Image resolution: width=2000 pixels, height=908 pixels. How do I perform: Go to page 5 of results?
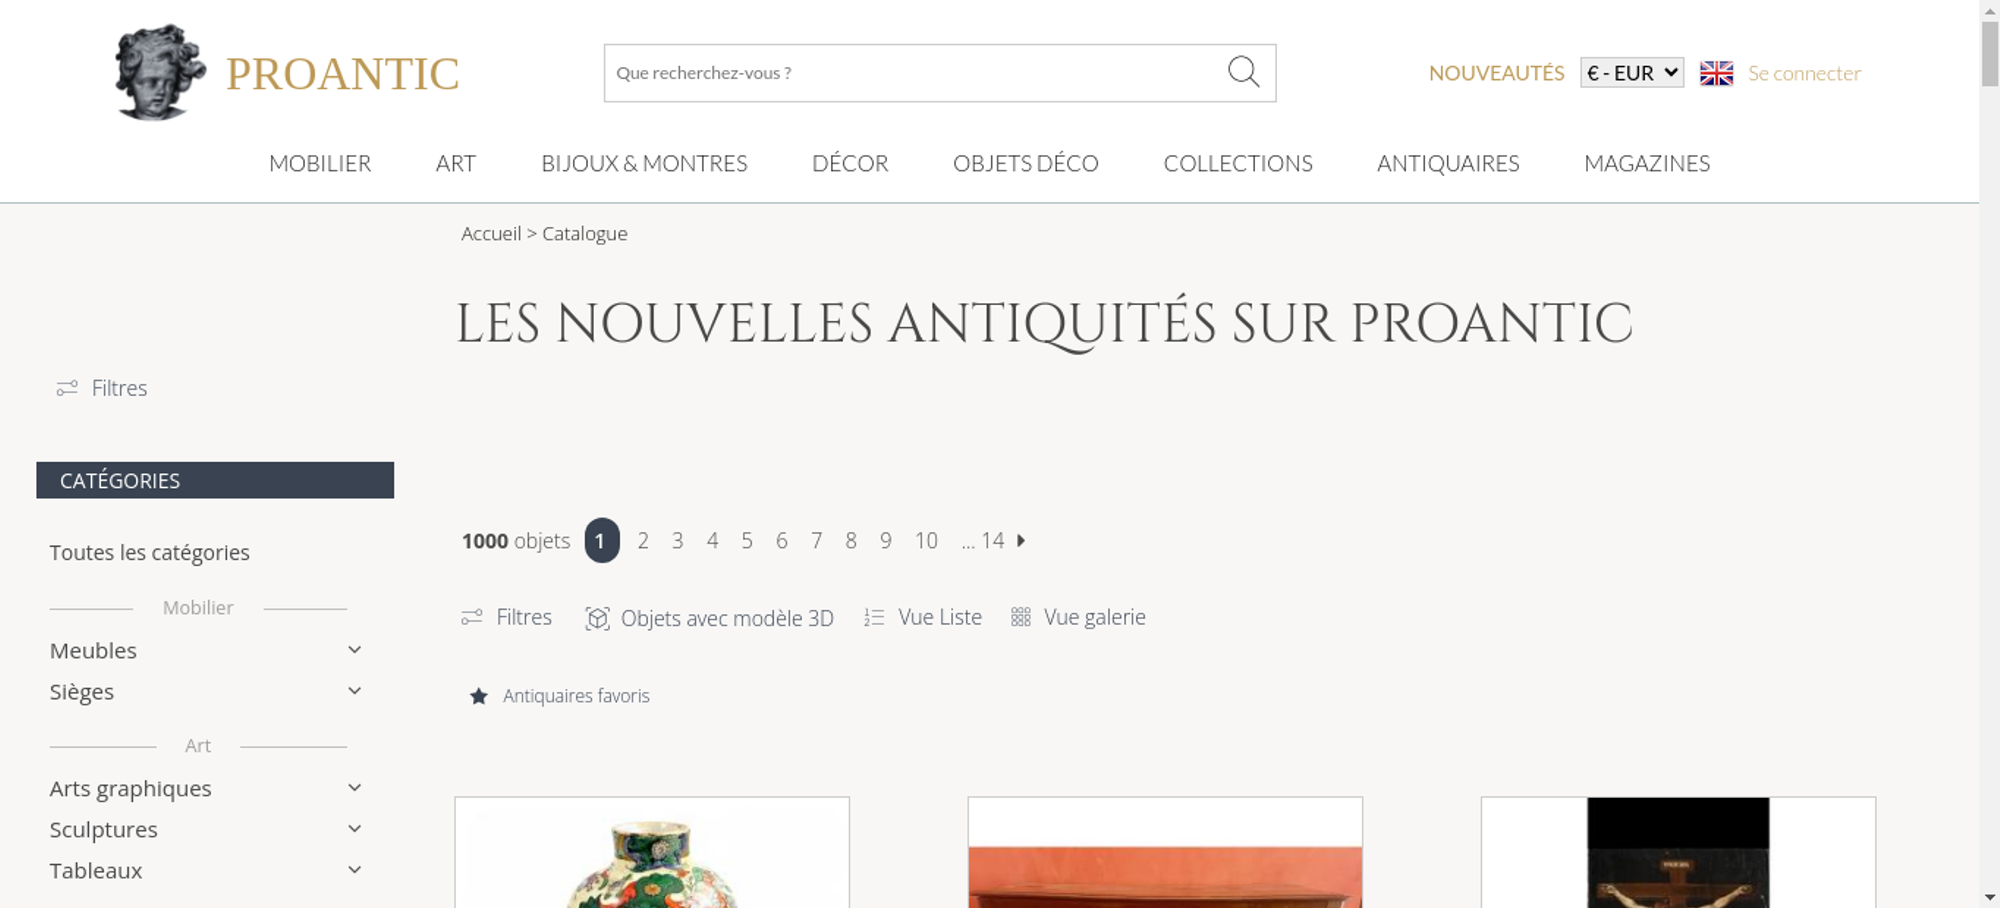click(747, 541)
